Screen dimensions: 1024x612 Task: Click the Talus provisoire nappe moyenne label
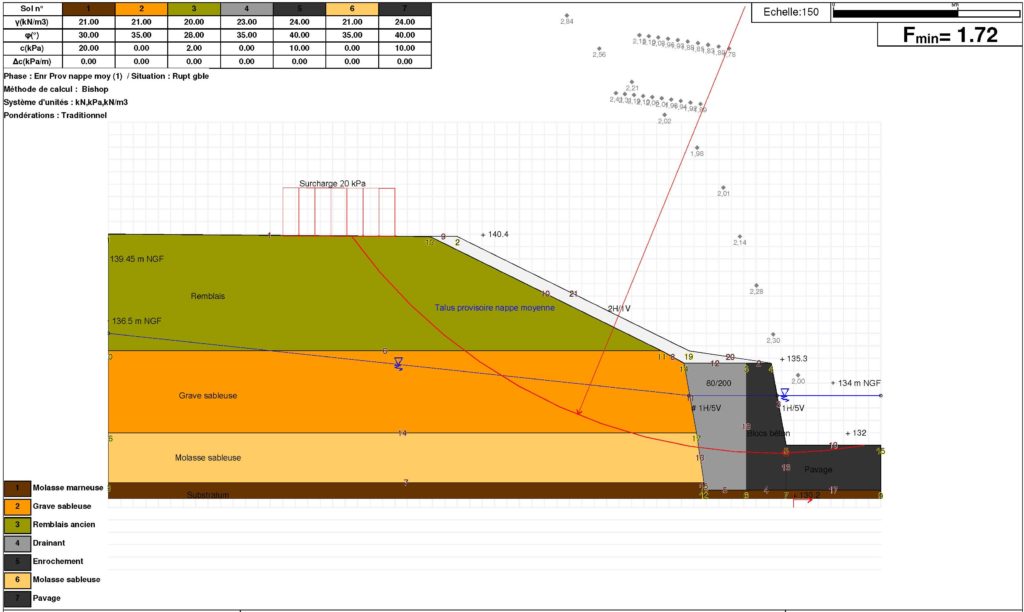coord(494,308)
